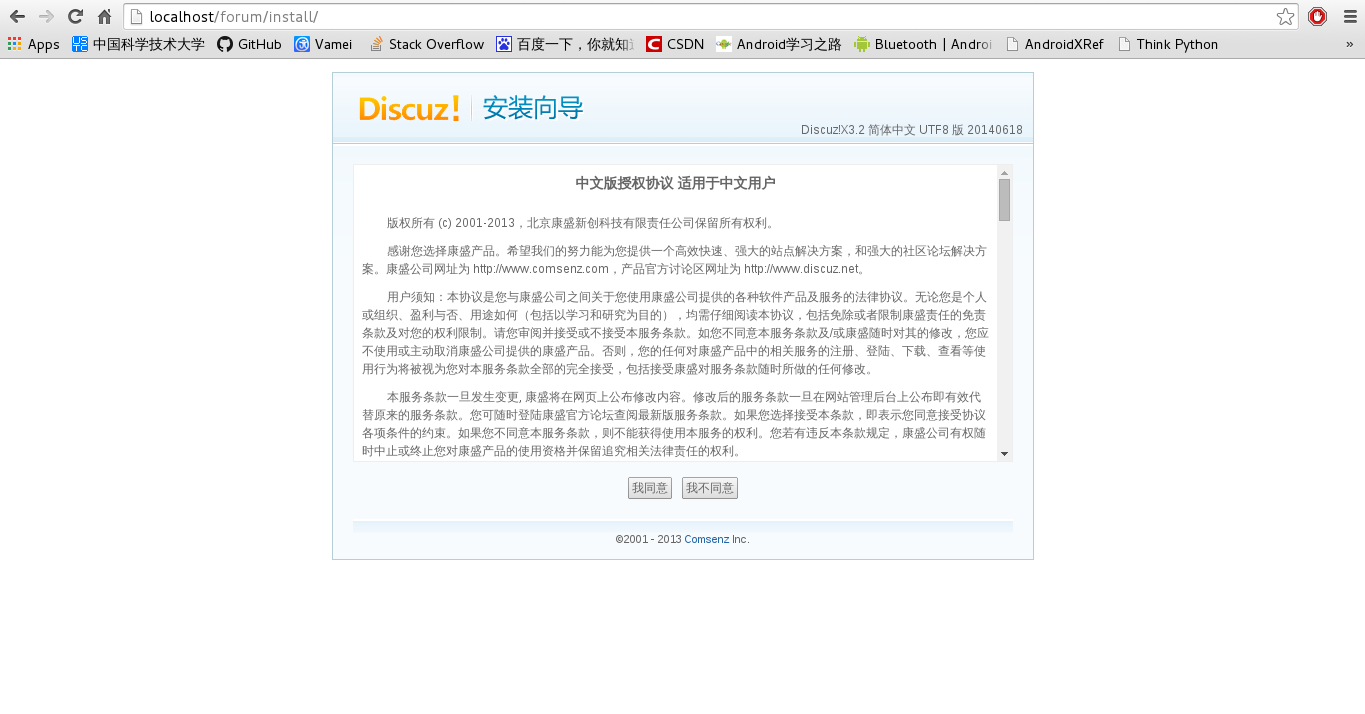Open the Apps shortcut in bookmarks bar
Screen dimensions: 1365x714
pyautogui.click(x=33, y=44)
